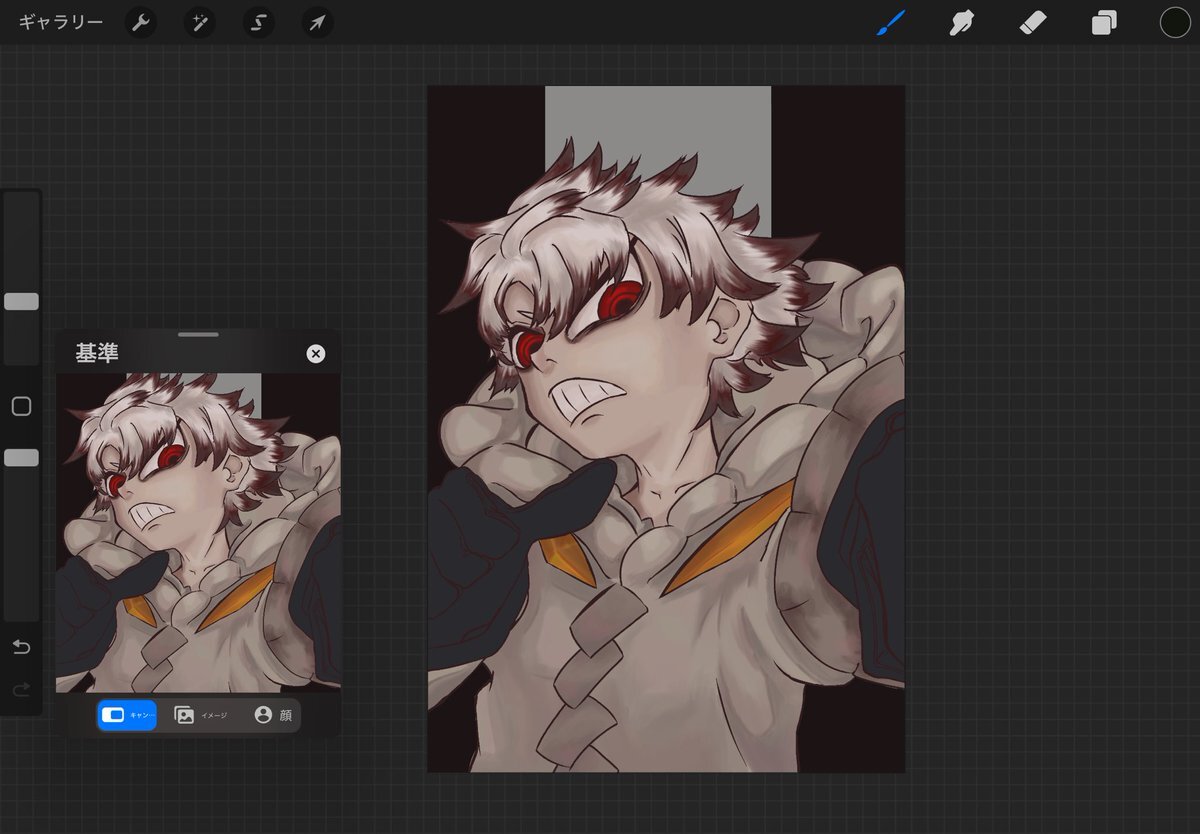
Task: Open the Adjustments magic wand menu
Action: 200,22
